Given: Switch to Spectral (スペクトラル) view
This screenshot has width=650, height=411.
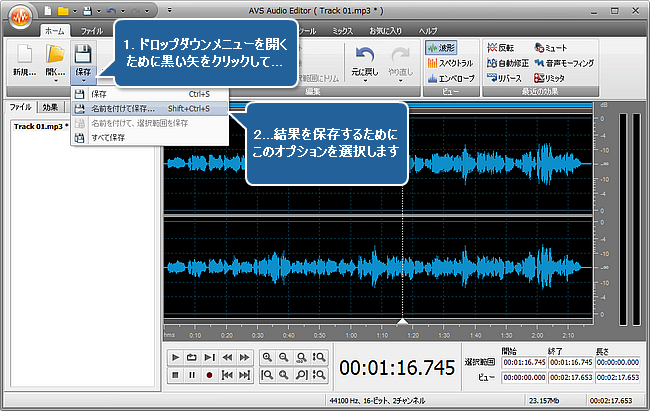Looking at the screenshot, I should click(x=450, y=62).
